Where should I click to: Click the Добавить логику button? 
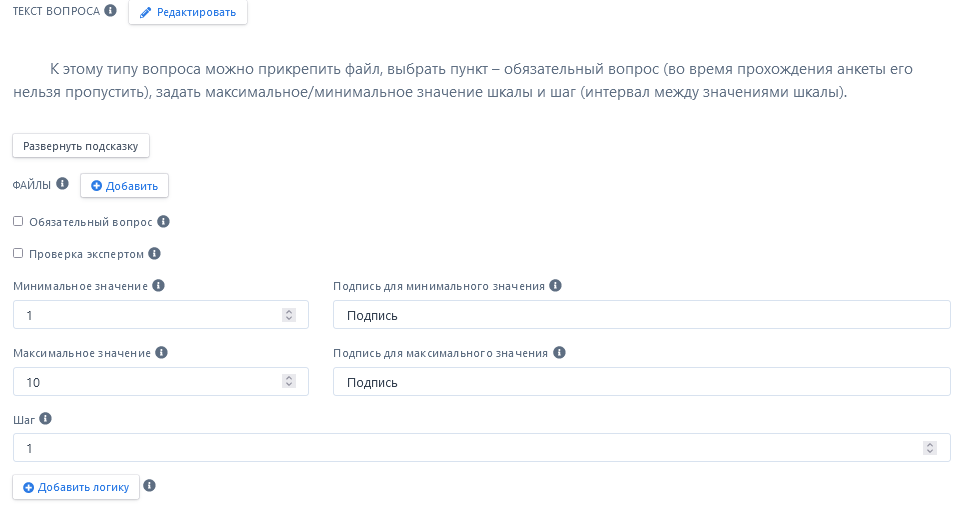(x=76, y=487)
